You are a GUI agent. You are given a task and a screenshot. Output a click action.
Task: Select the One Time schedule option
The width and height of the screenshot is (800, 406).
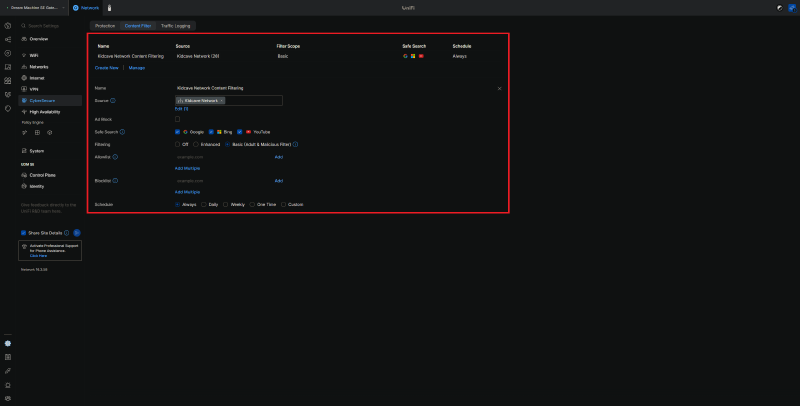252,205
